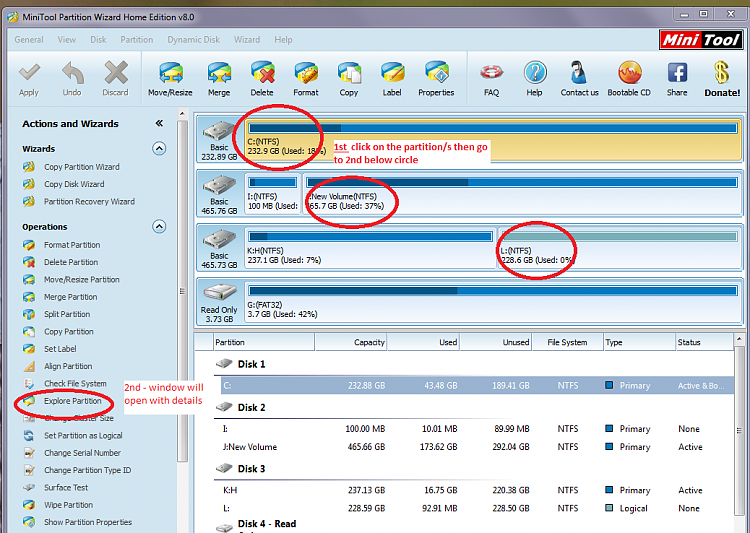Click Merge Partition operation
750x533 pixels.
tap(71, 297)
